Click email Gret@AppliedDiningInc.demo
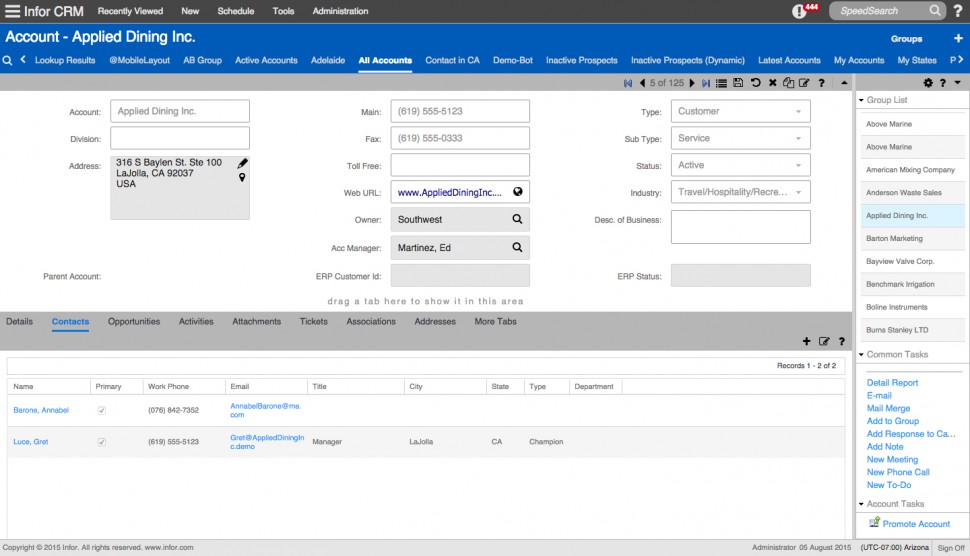This screenshot has width=970, height=556. pyautogui.click(x=267, y=442)
